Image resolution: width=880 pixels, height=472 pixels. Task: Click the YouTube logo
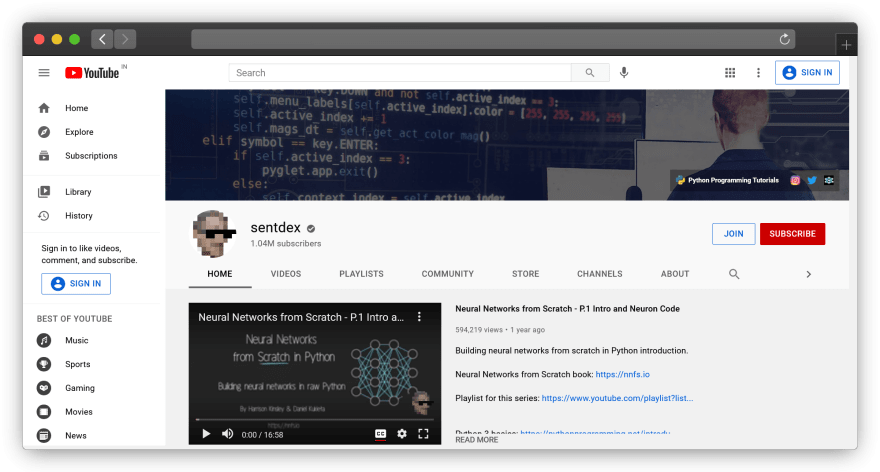[x=92, y=73]
